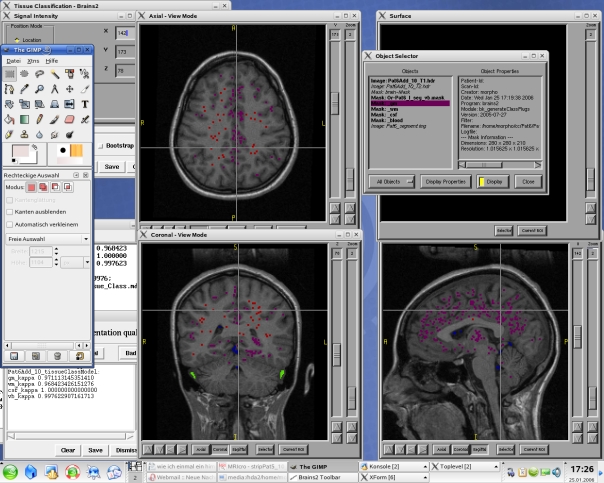Viewport: 604px width, 483px height.
Task: Open the Hilfe menu in GIMP
Action: click(x=52, y=60)
